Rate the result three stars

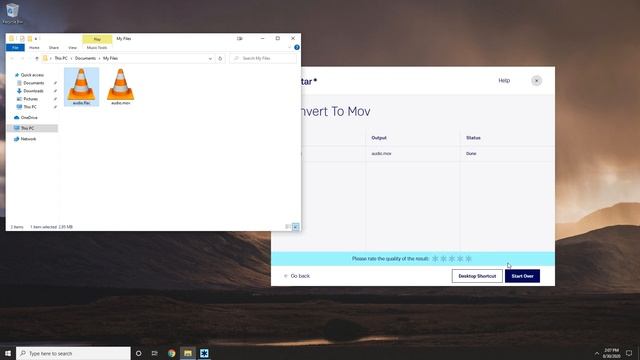click(x=452, y=259)
